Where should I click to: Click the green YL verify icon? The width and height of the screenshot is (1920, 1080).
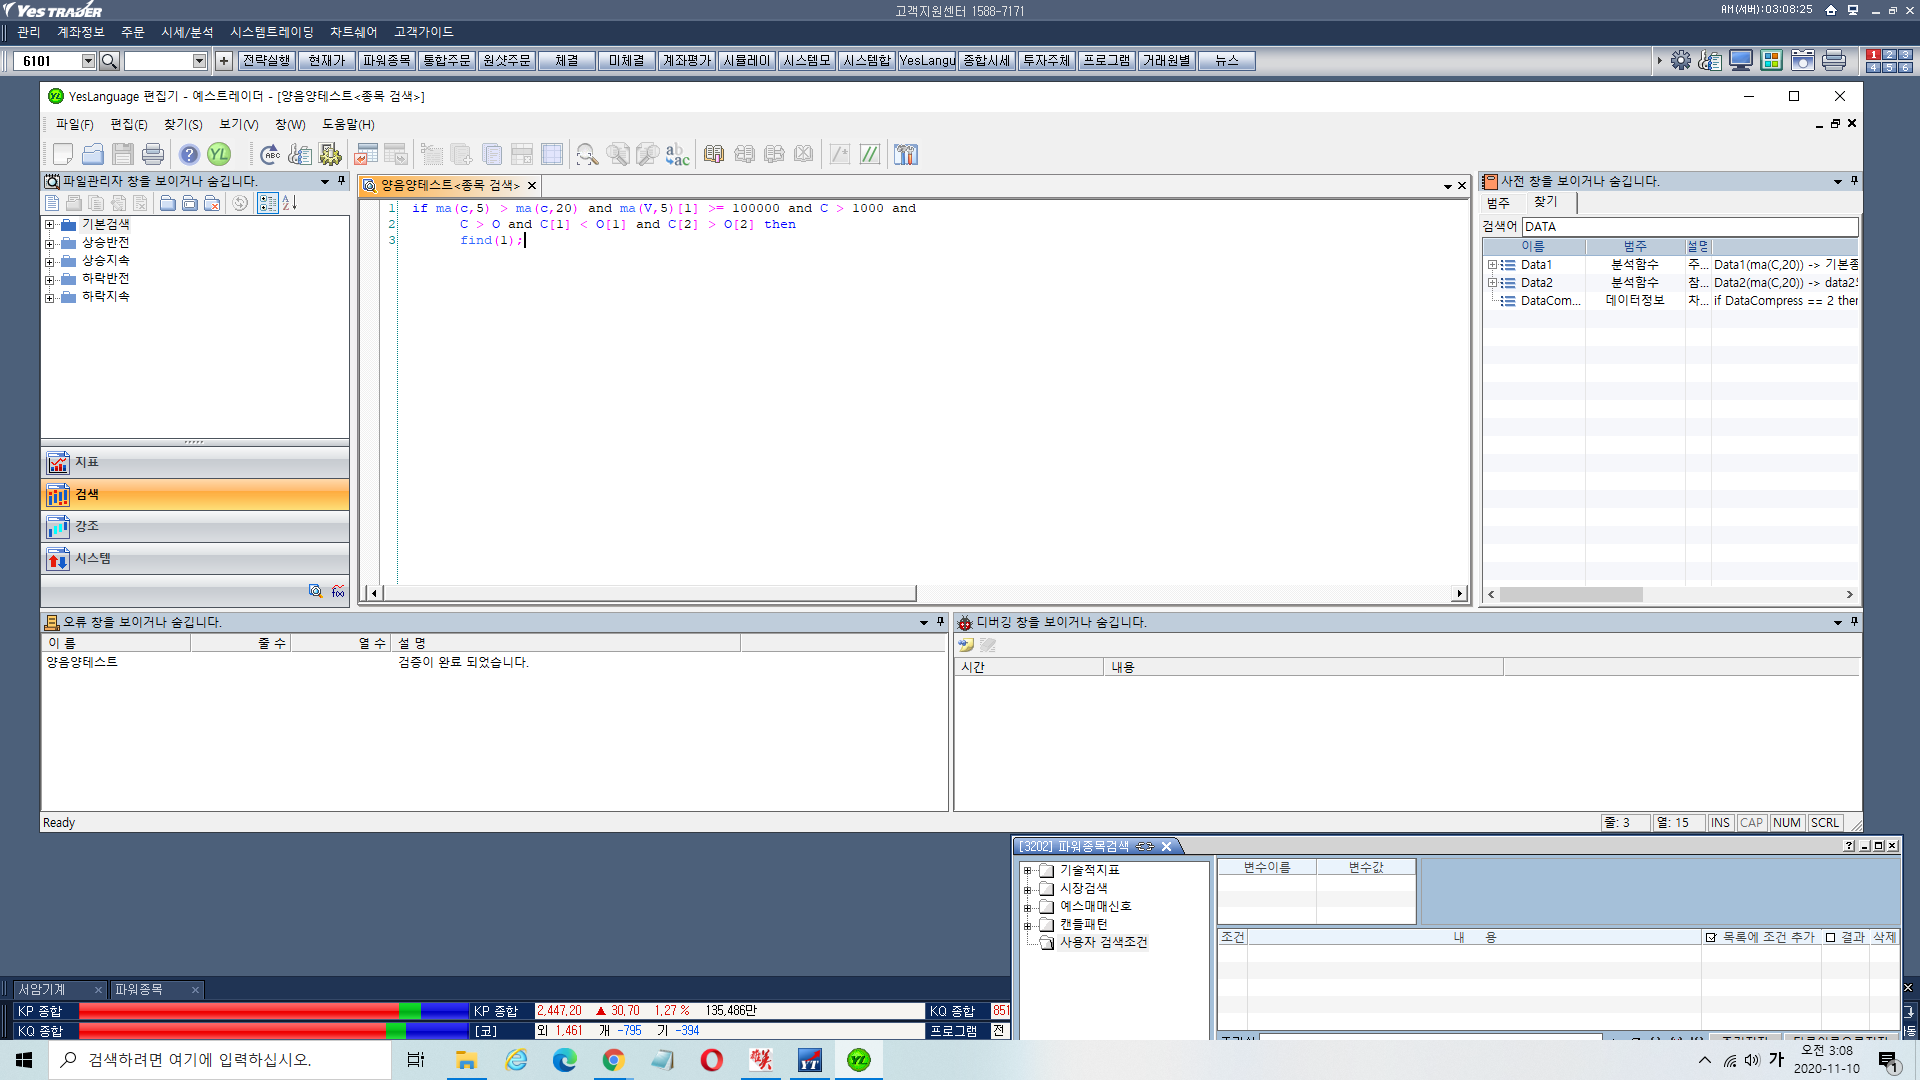pyautogui.click(x=219, y=154)
